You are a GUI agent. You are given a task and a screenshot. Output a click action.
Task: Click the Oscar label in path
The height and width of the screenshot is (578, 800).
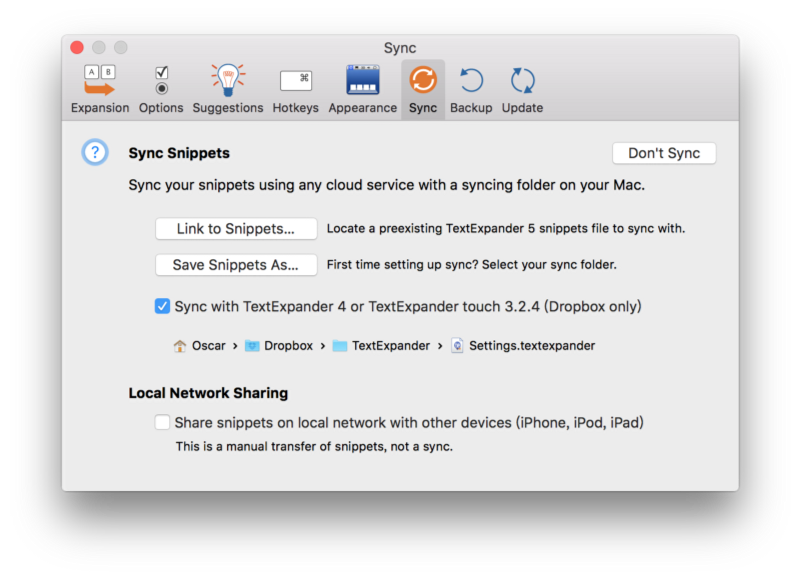209,346
